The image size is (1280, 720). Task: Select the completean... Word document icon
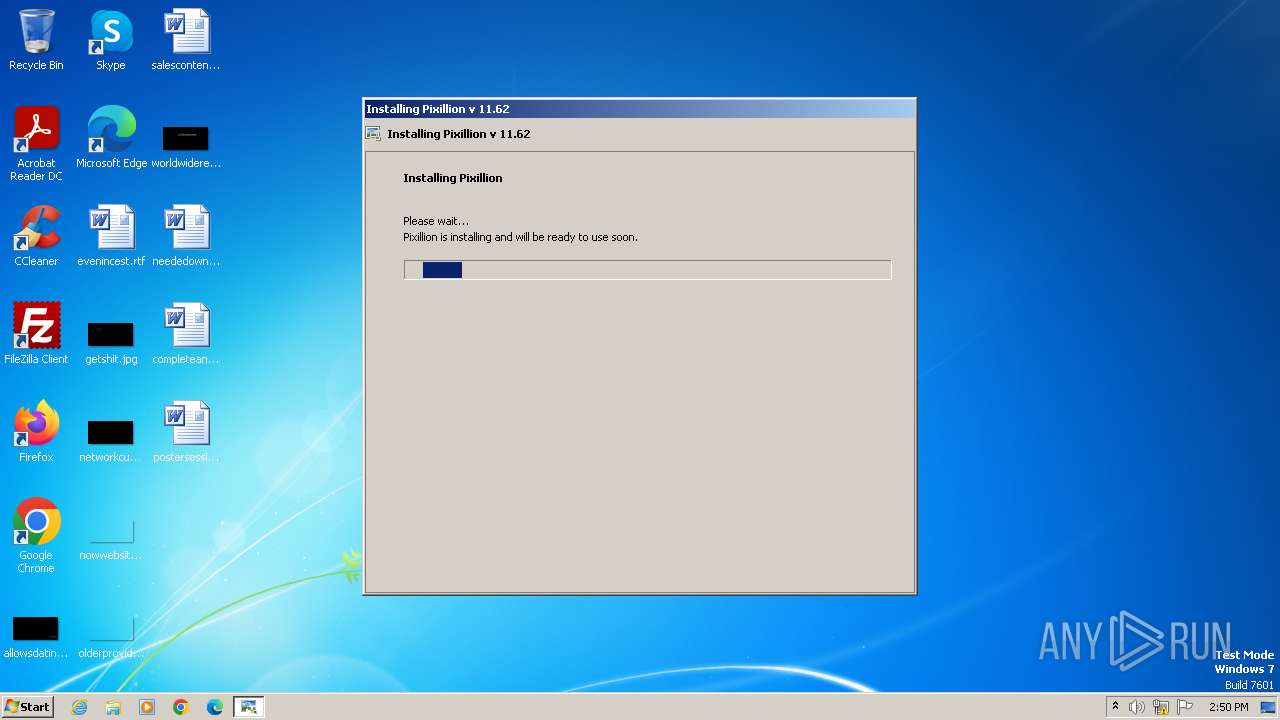pos(186,335)
